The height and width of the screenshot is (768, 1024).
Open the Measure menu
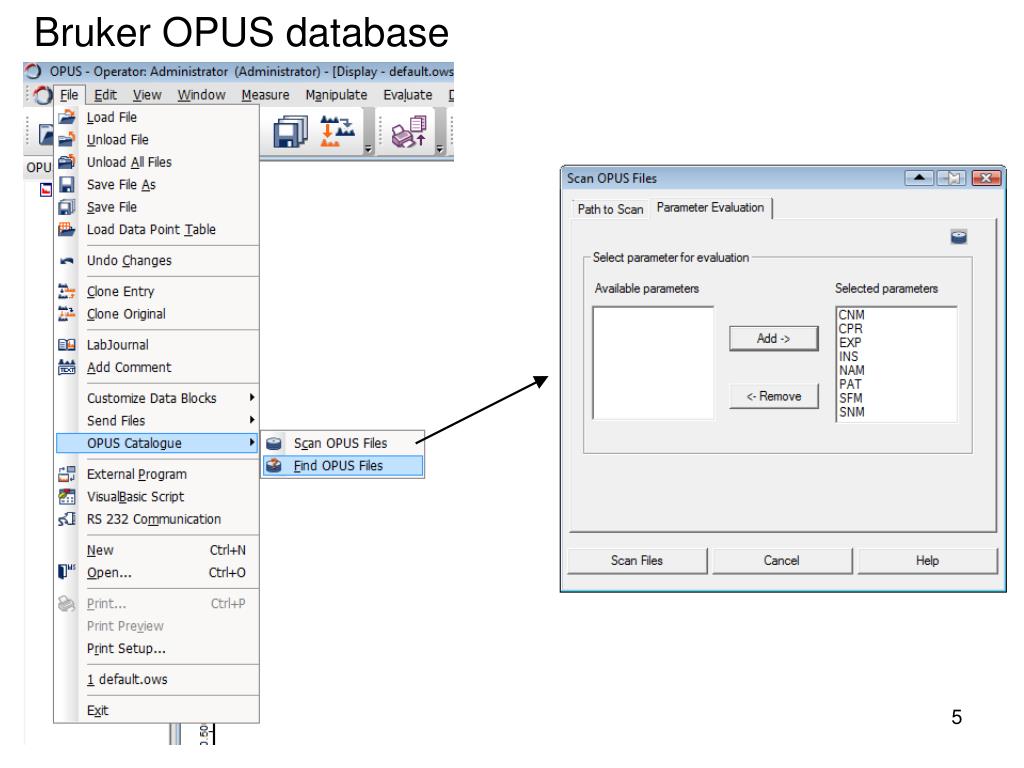point(265,95)
